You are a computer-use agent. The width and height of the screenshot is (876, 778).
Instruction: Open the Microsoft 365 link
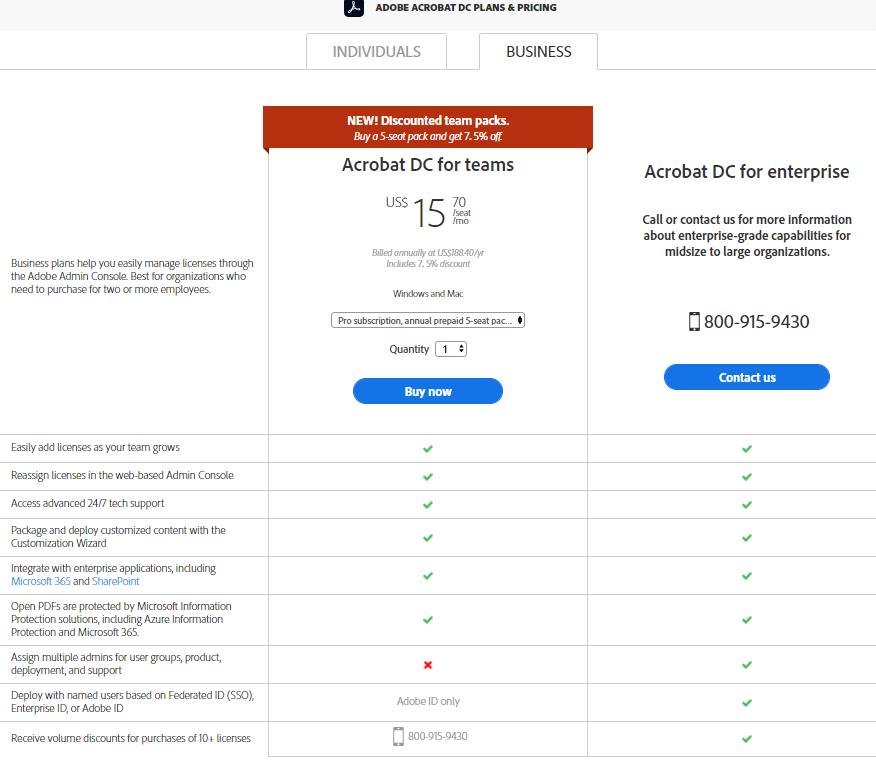click(41, 581)
